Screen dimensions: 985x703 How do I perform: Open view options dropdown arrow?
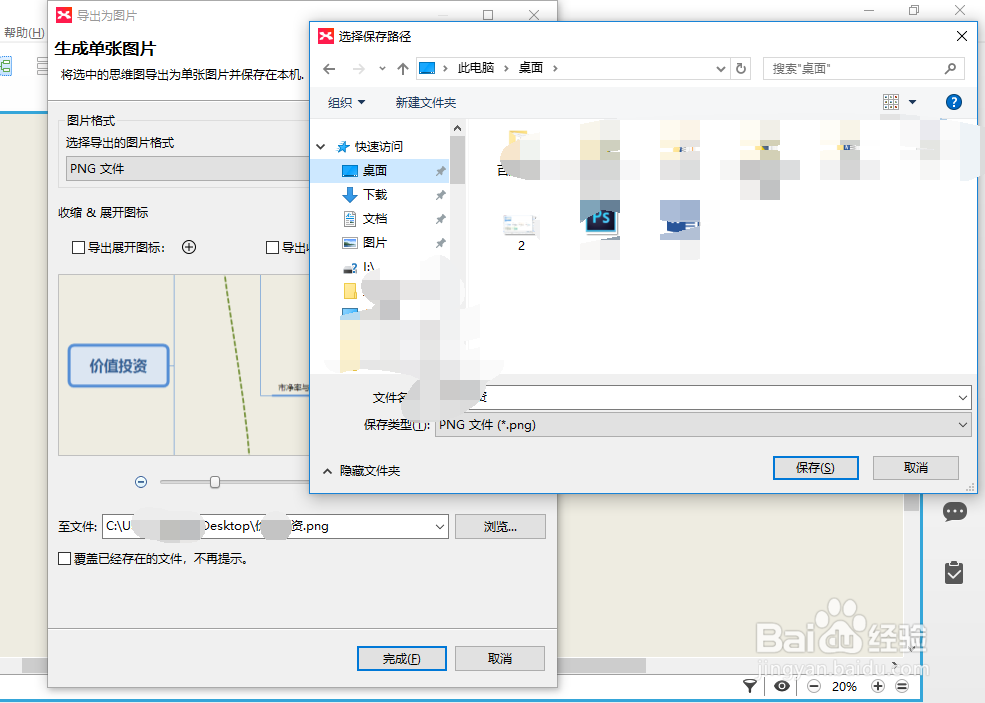(x=913, y=102)
